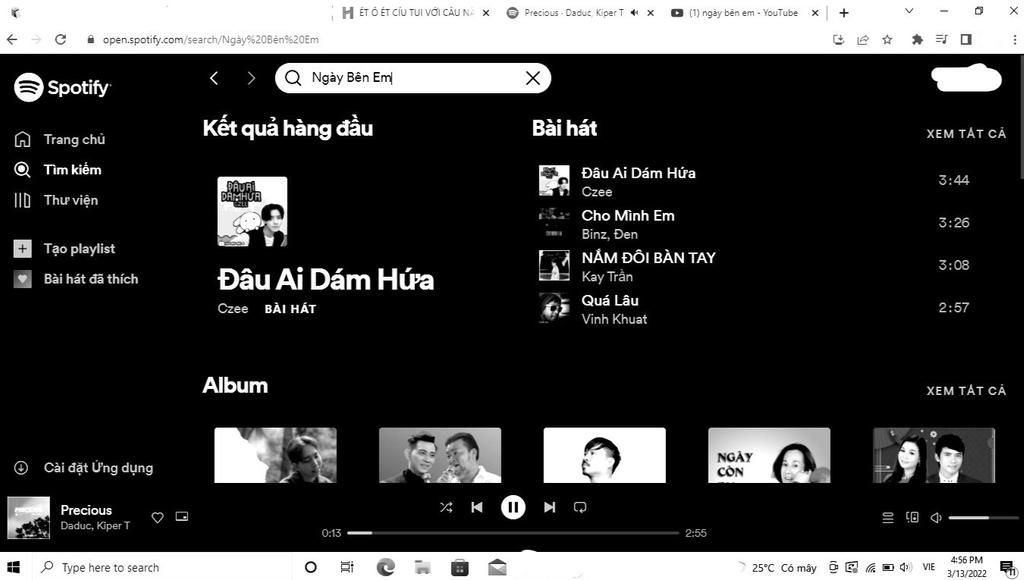Viewport: 1024px width, 580px height.
Task: Like the song Precious with heart
Action: click(x=157, y=517)
